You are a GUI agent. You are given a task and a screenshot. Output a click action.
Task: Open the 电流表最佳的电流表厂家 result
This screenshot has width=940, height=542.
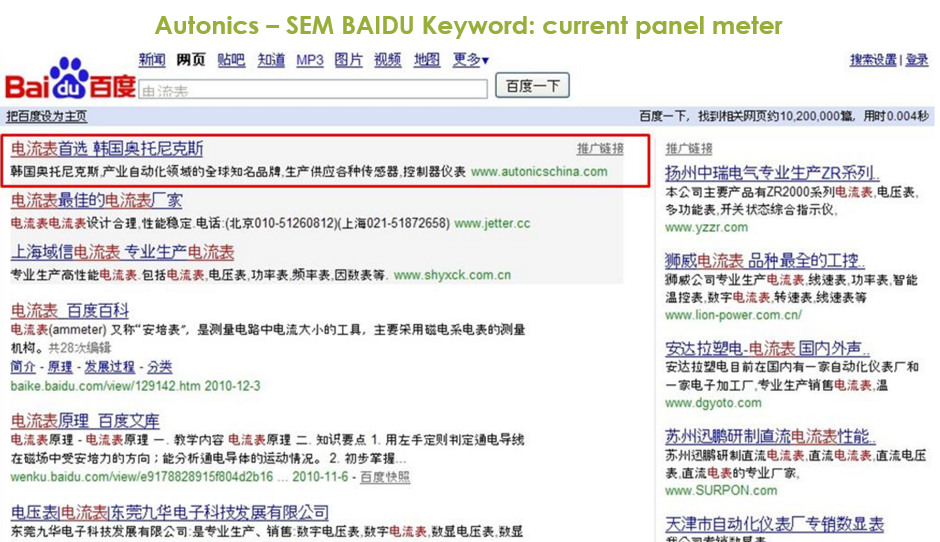pos(96,200)
